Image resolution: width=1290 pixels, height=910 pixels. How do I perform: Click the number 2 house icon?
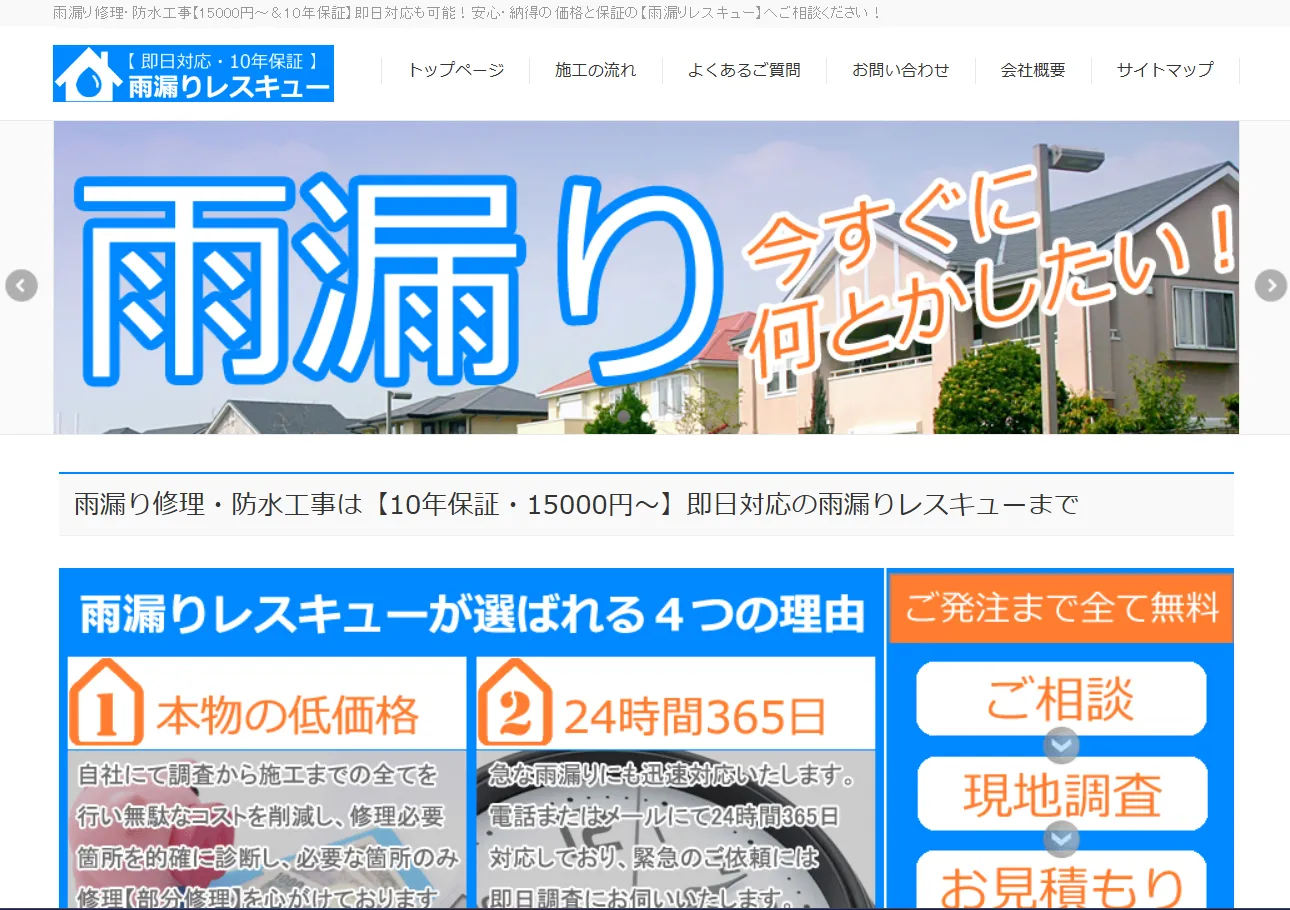(x=515, y=703)
